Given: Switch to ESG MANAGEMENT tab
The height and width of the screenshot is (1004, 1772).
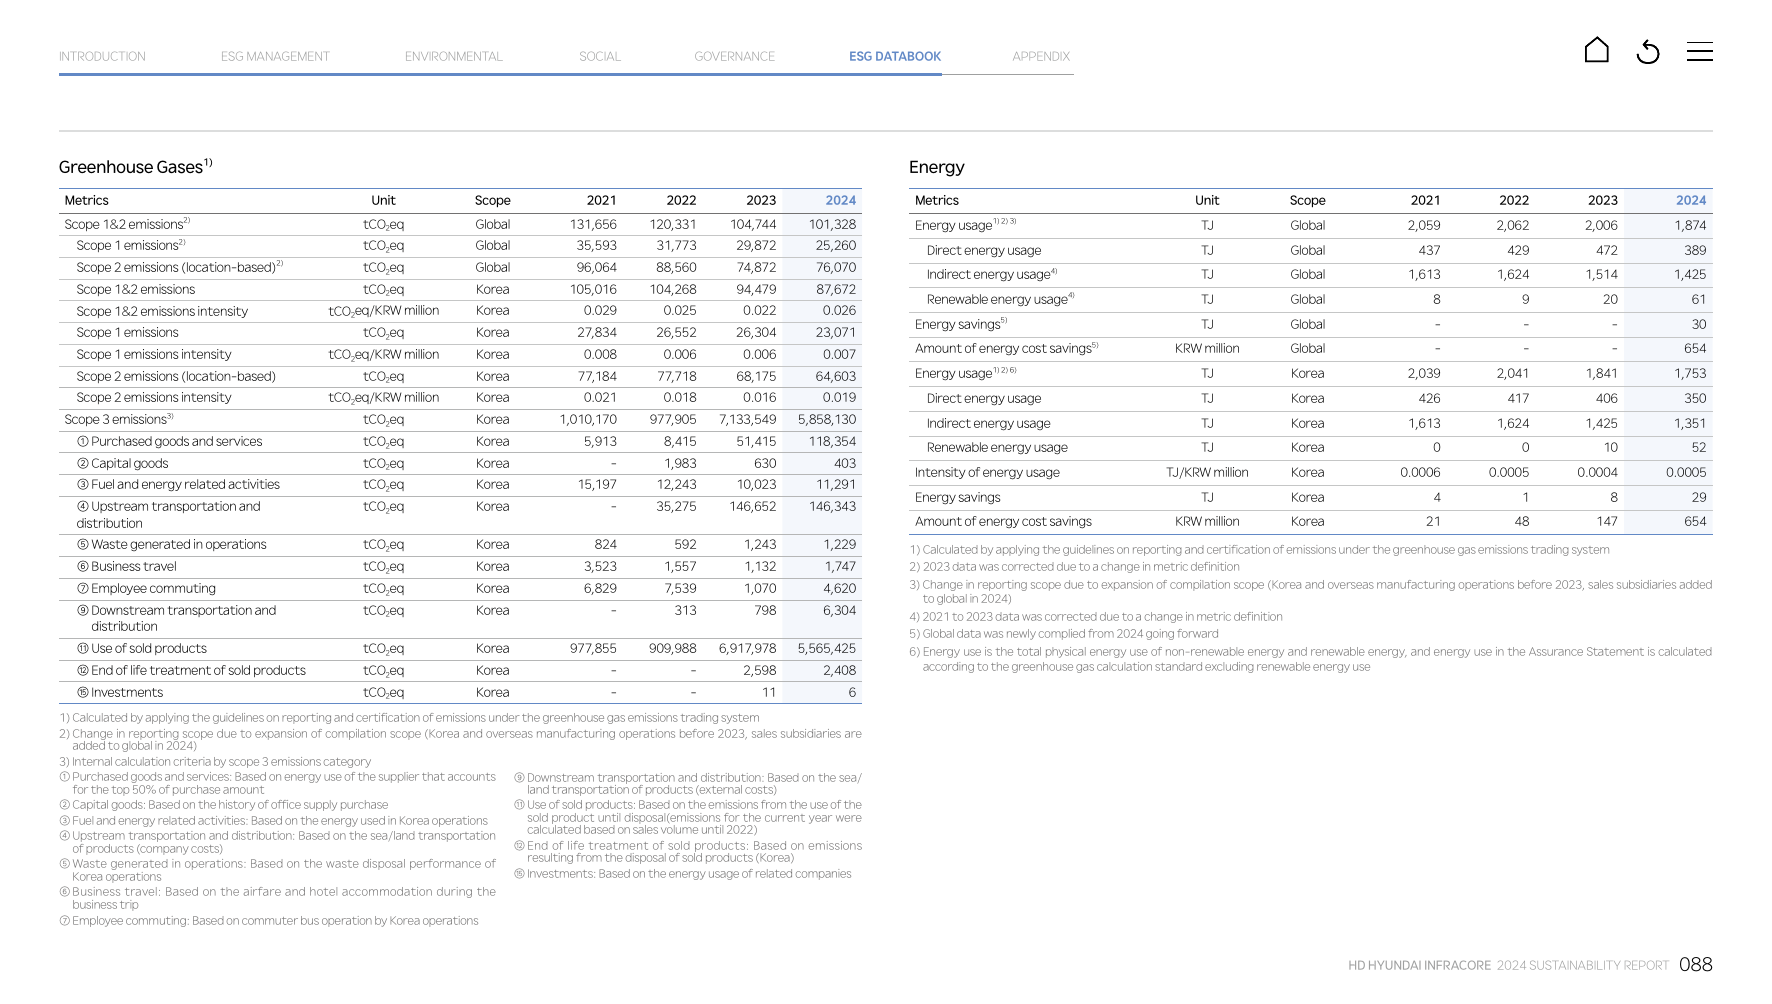Looking at the screenshot, I should pos(275,57).
